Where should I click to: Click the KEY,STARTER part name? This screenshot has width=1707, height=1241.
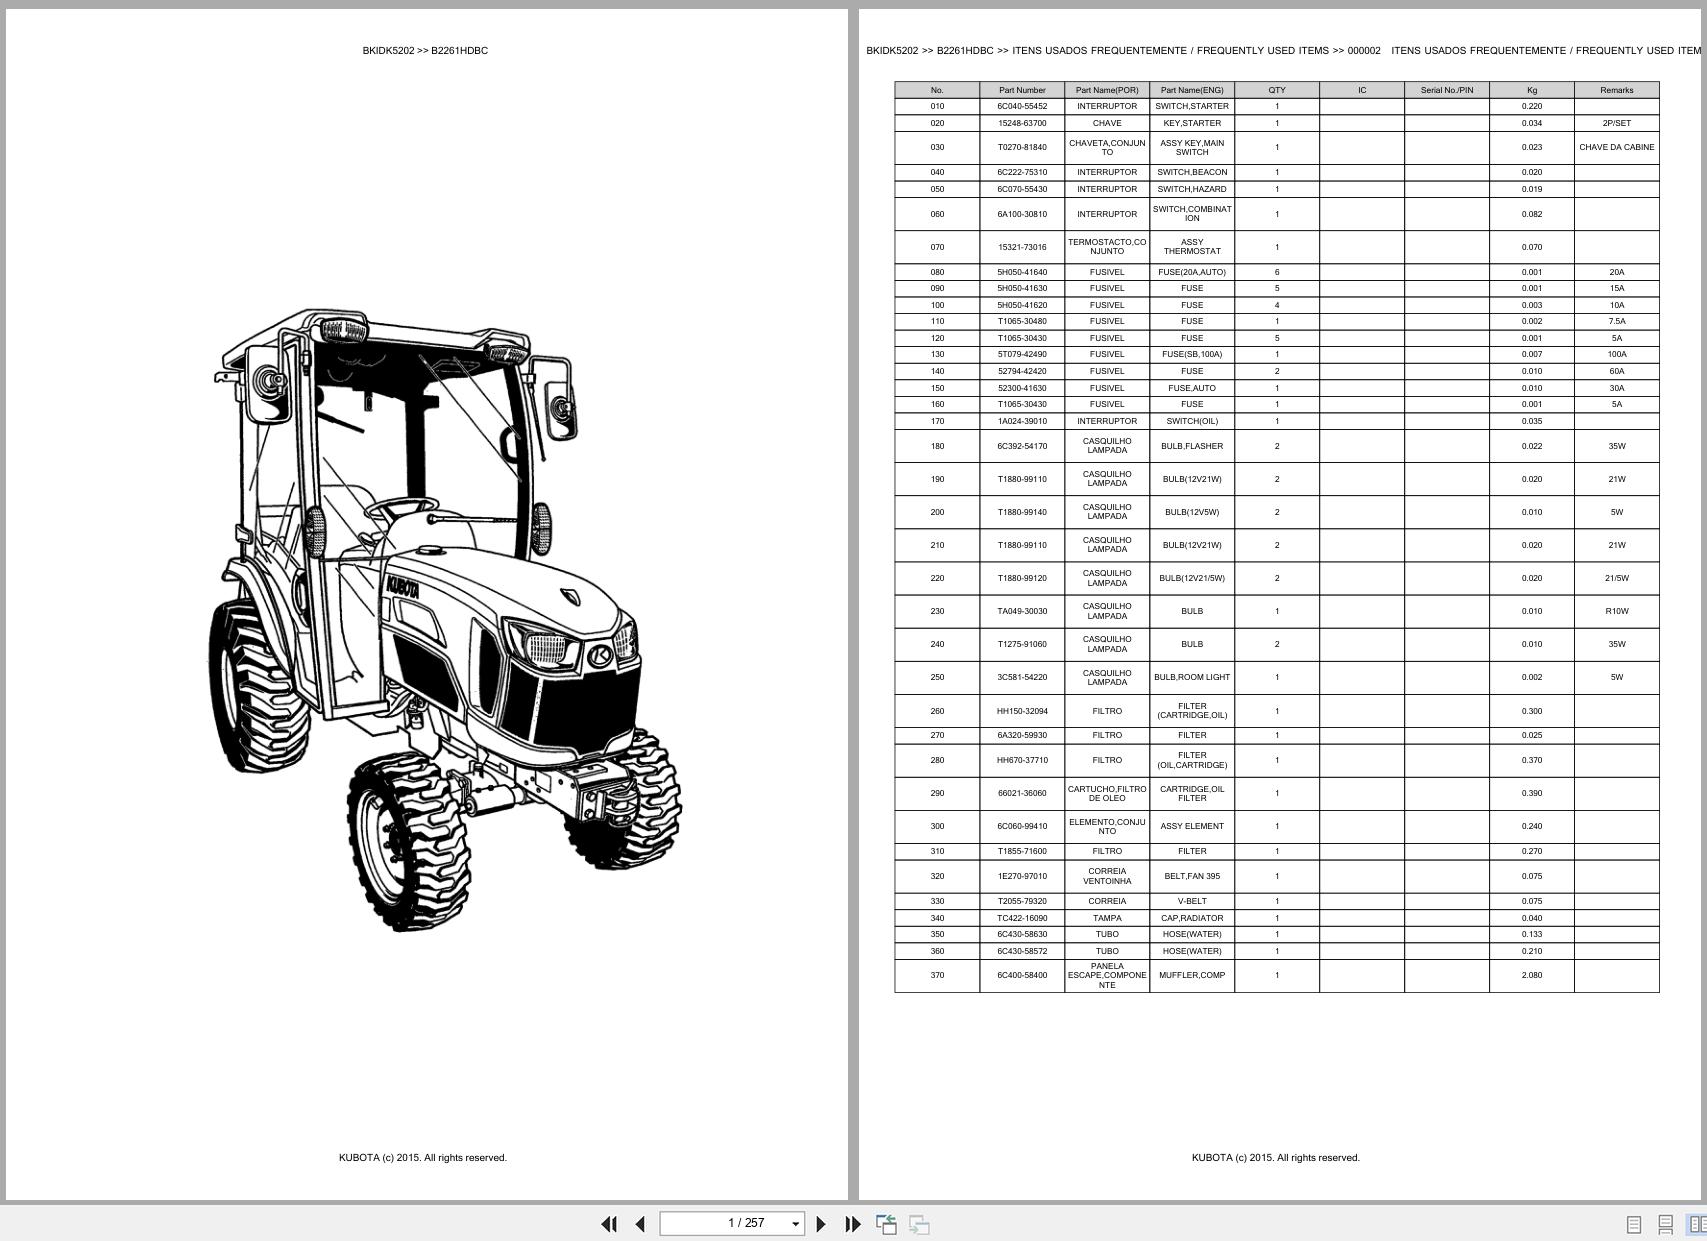pyautogui.click(x=1192, y=123)
